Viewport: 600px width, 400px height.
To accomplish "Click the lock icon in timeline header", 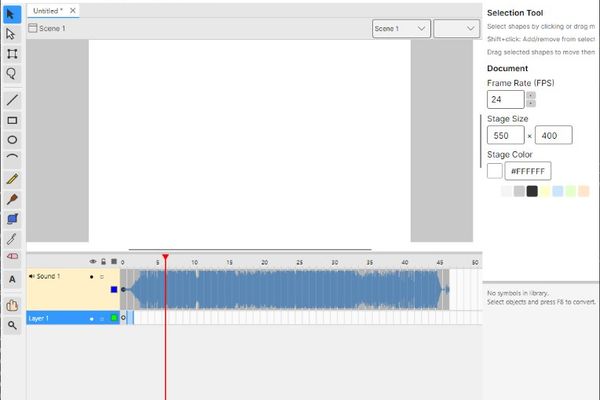I will [103, 261].
